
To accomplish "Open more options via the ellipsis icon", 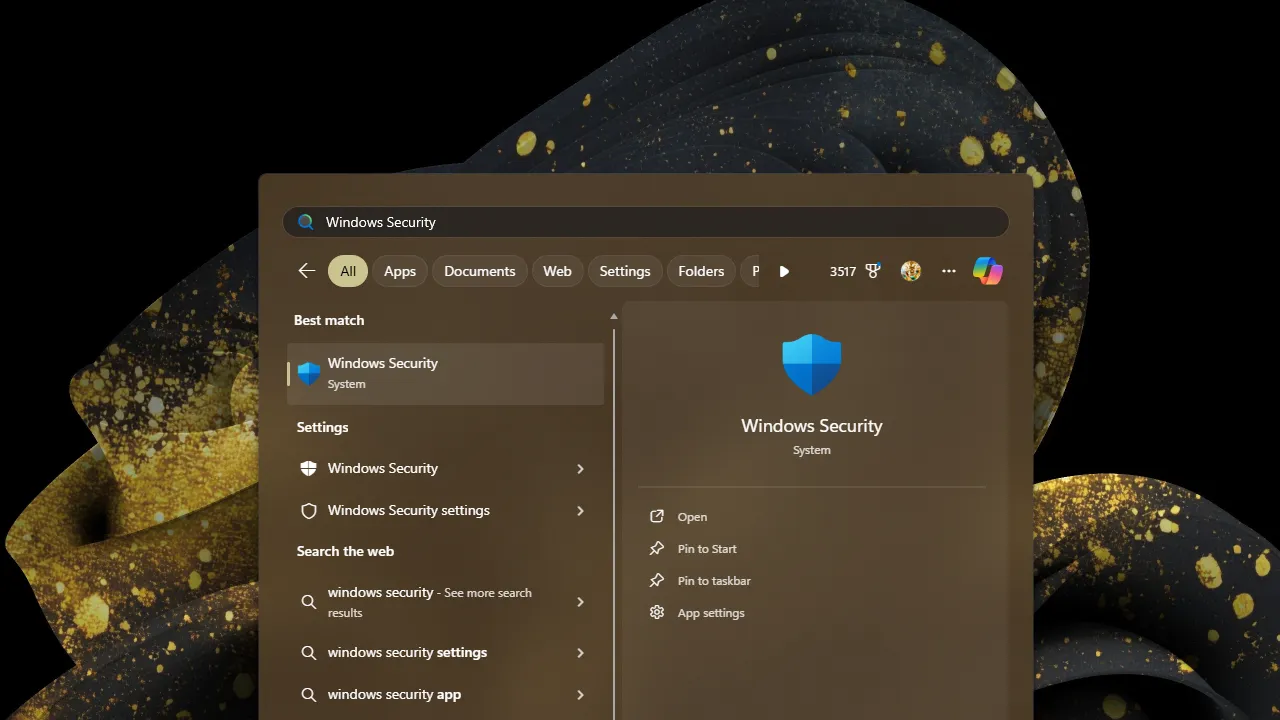I will [948, 270].
